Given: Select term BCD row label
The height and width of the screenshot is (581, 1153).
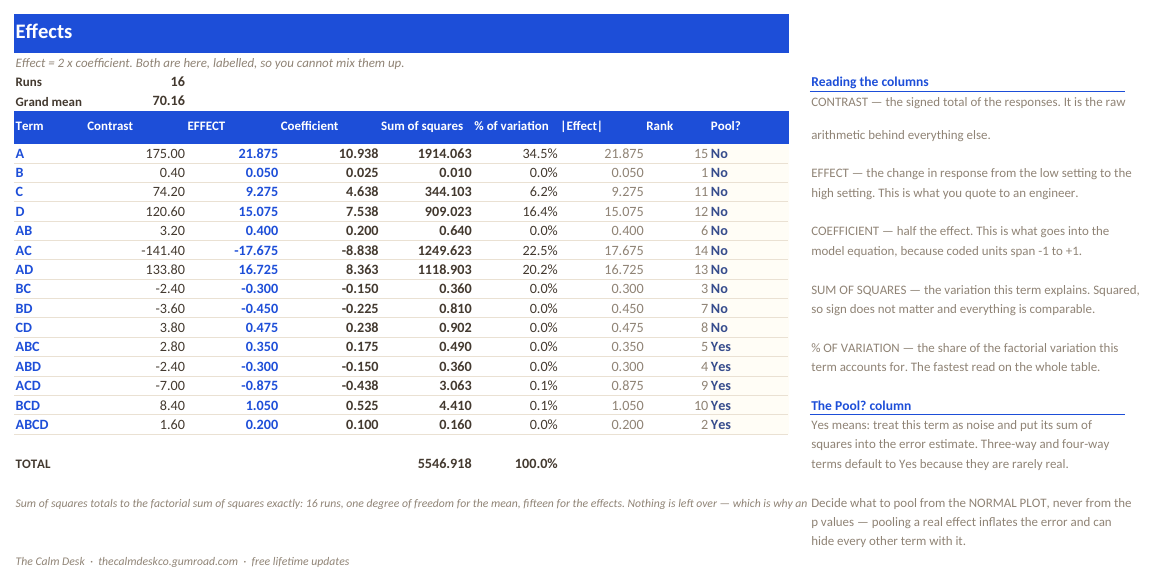Looking at the screenshot, I should tap(27, 406).
